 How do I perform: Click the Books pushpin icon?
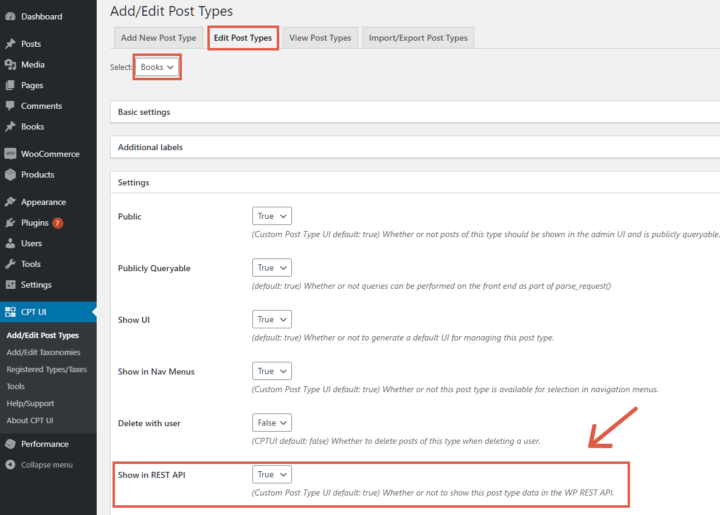pos(10,127)
